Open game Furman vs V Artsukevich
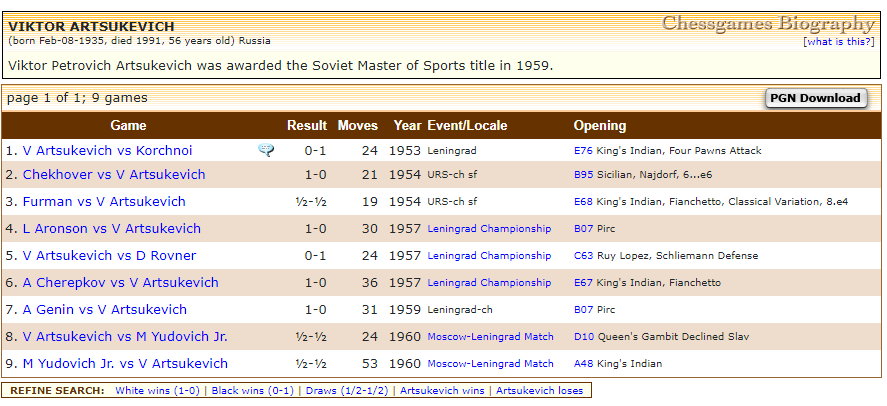Image resolution: width=887 pixels, height=406 pixels. click(x=104, y=201)
